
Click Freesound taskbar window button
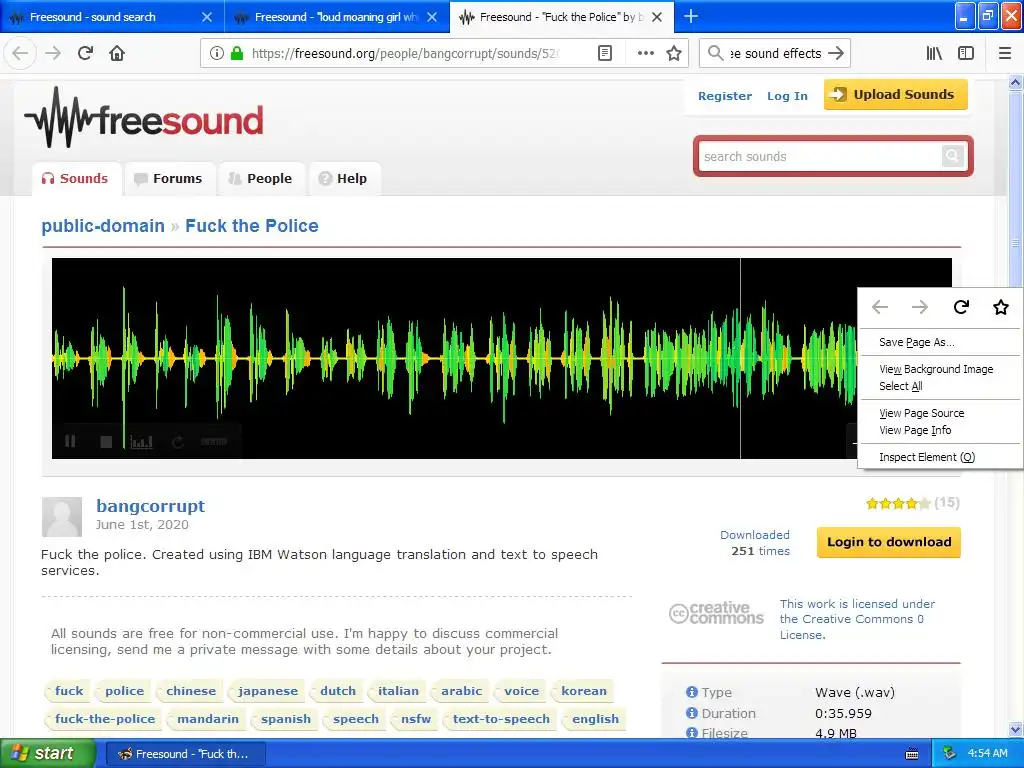185,754
